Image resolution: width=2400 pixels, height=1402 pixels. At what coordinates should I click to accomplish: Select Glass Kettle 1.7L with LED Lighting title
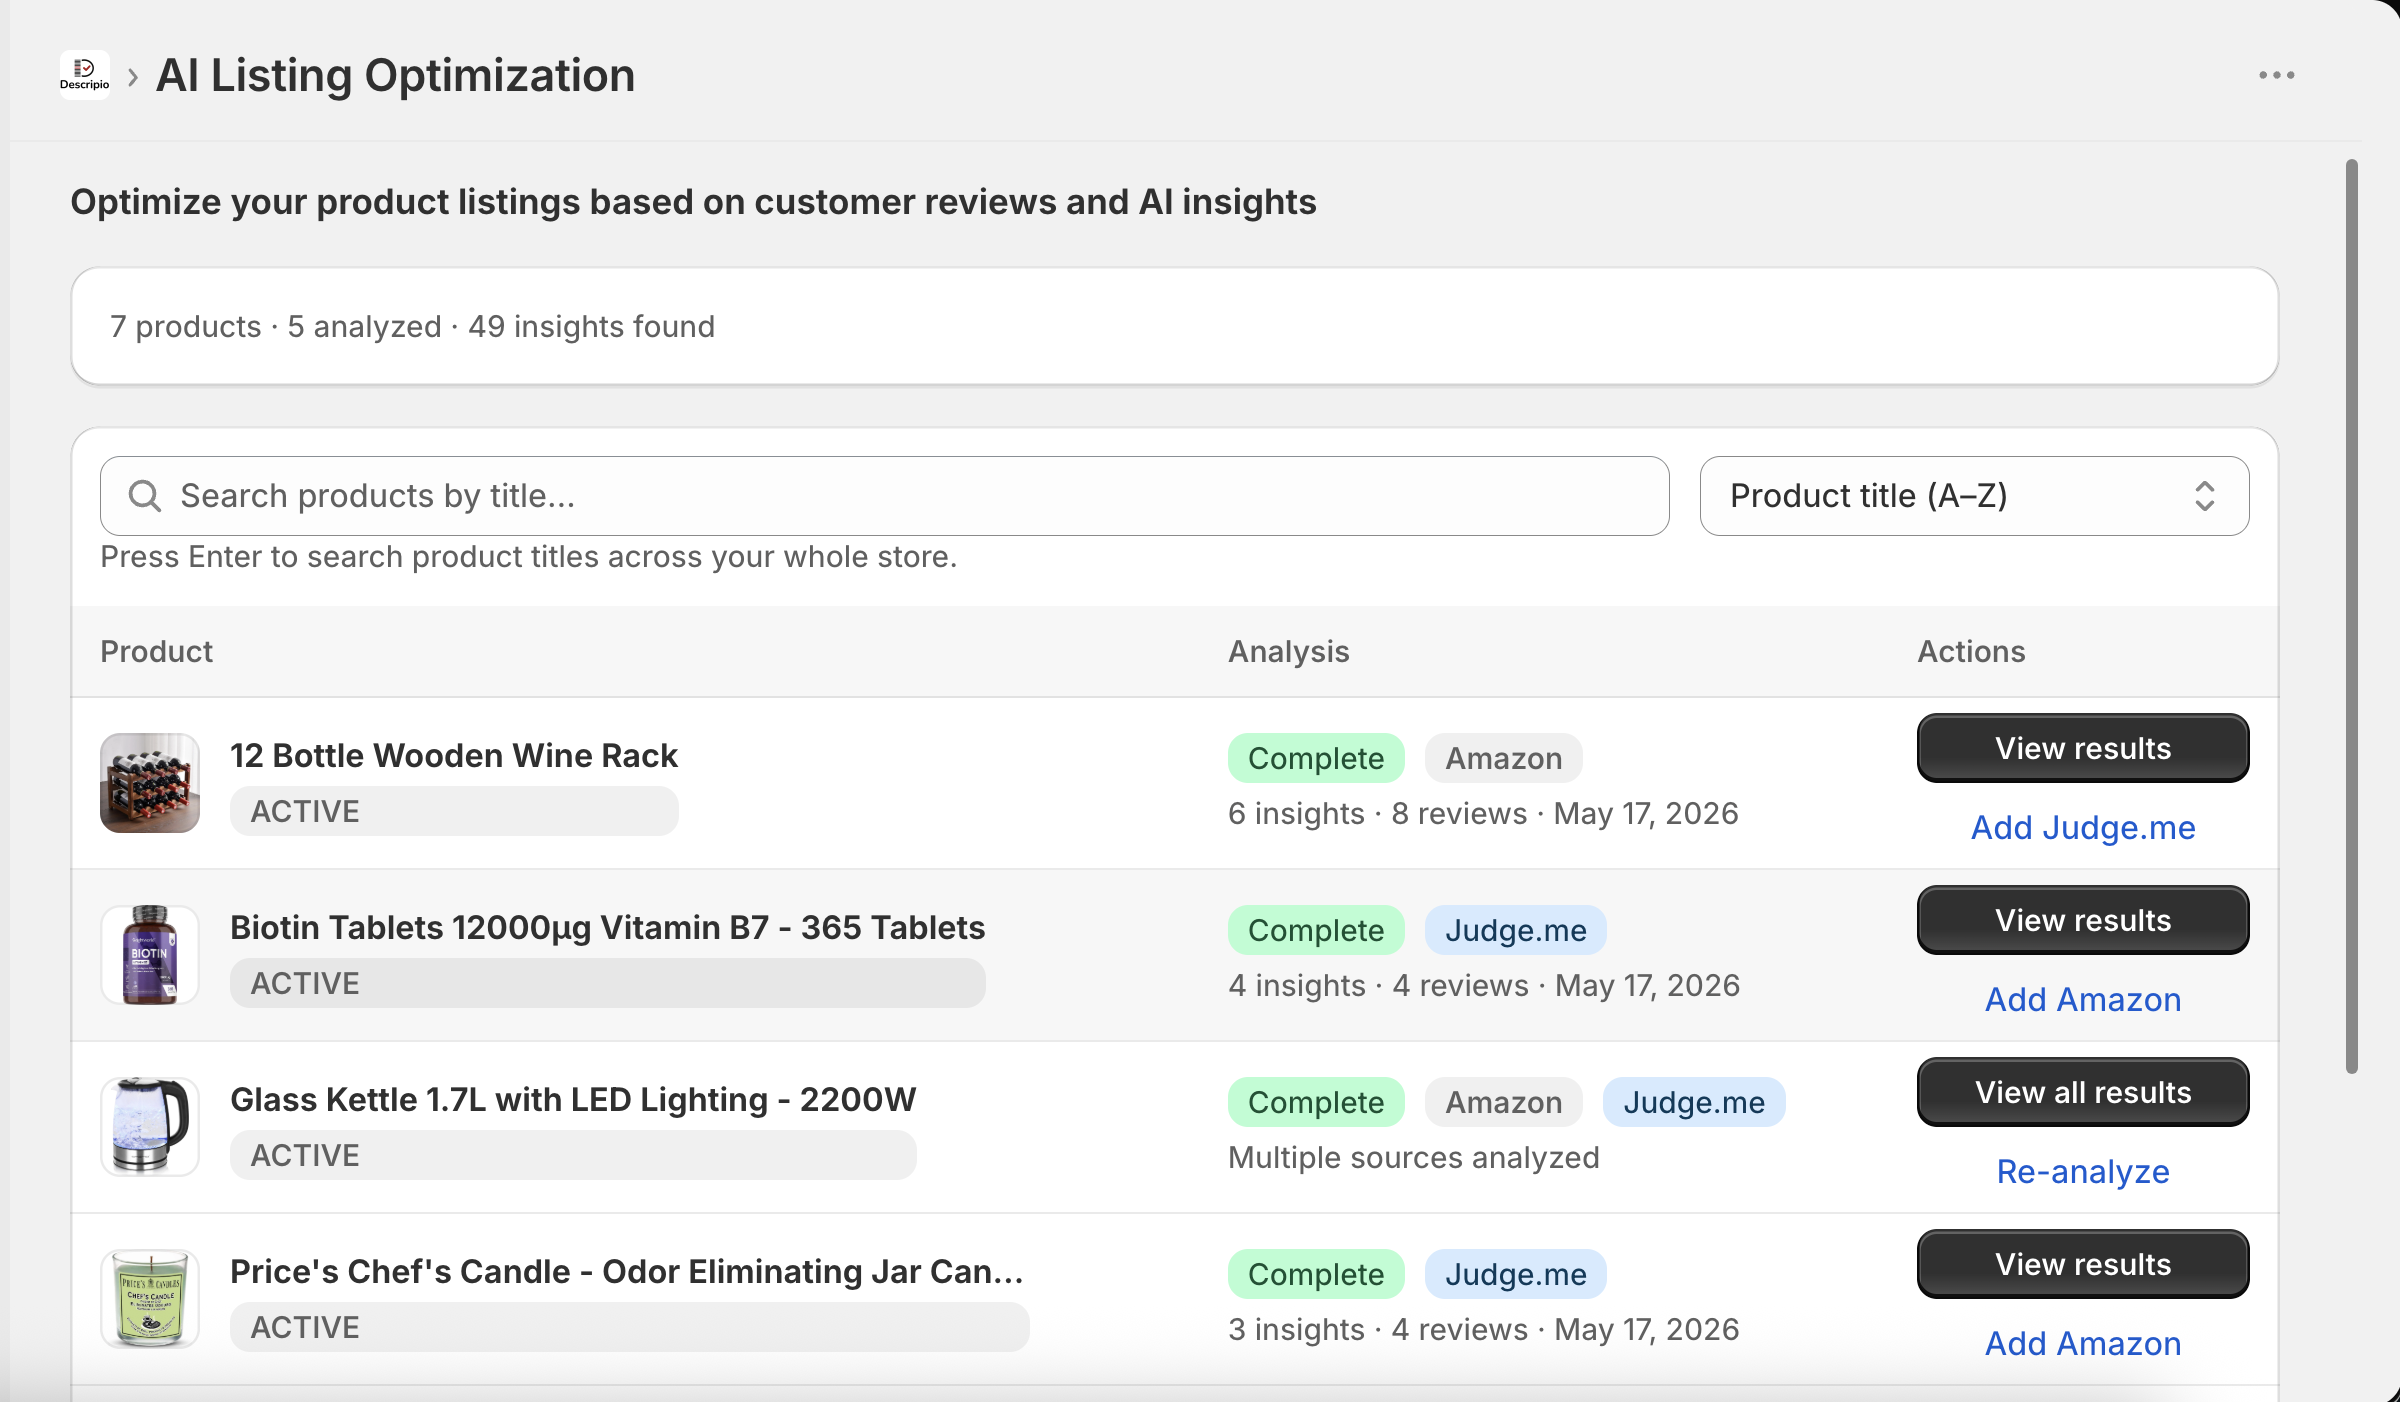[573, 1100]
